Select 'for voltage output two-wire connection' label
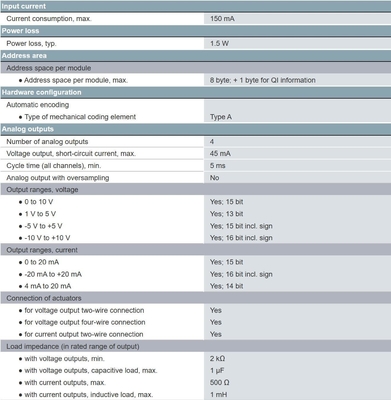This screenshot has height=400, width=391. point(84,310)
